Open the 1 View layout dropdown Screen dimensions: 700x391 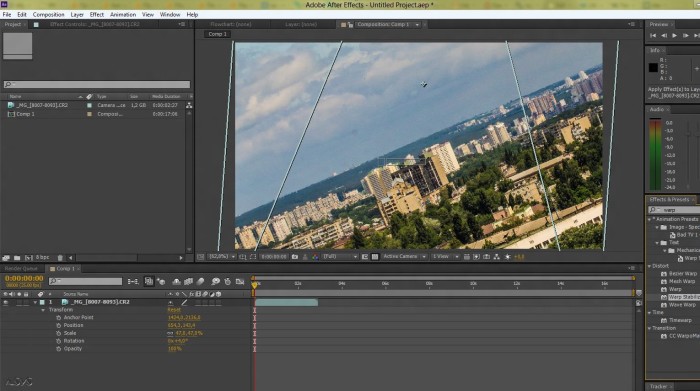coord(445,257)
